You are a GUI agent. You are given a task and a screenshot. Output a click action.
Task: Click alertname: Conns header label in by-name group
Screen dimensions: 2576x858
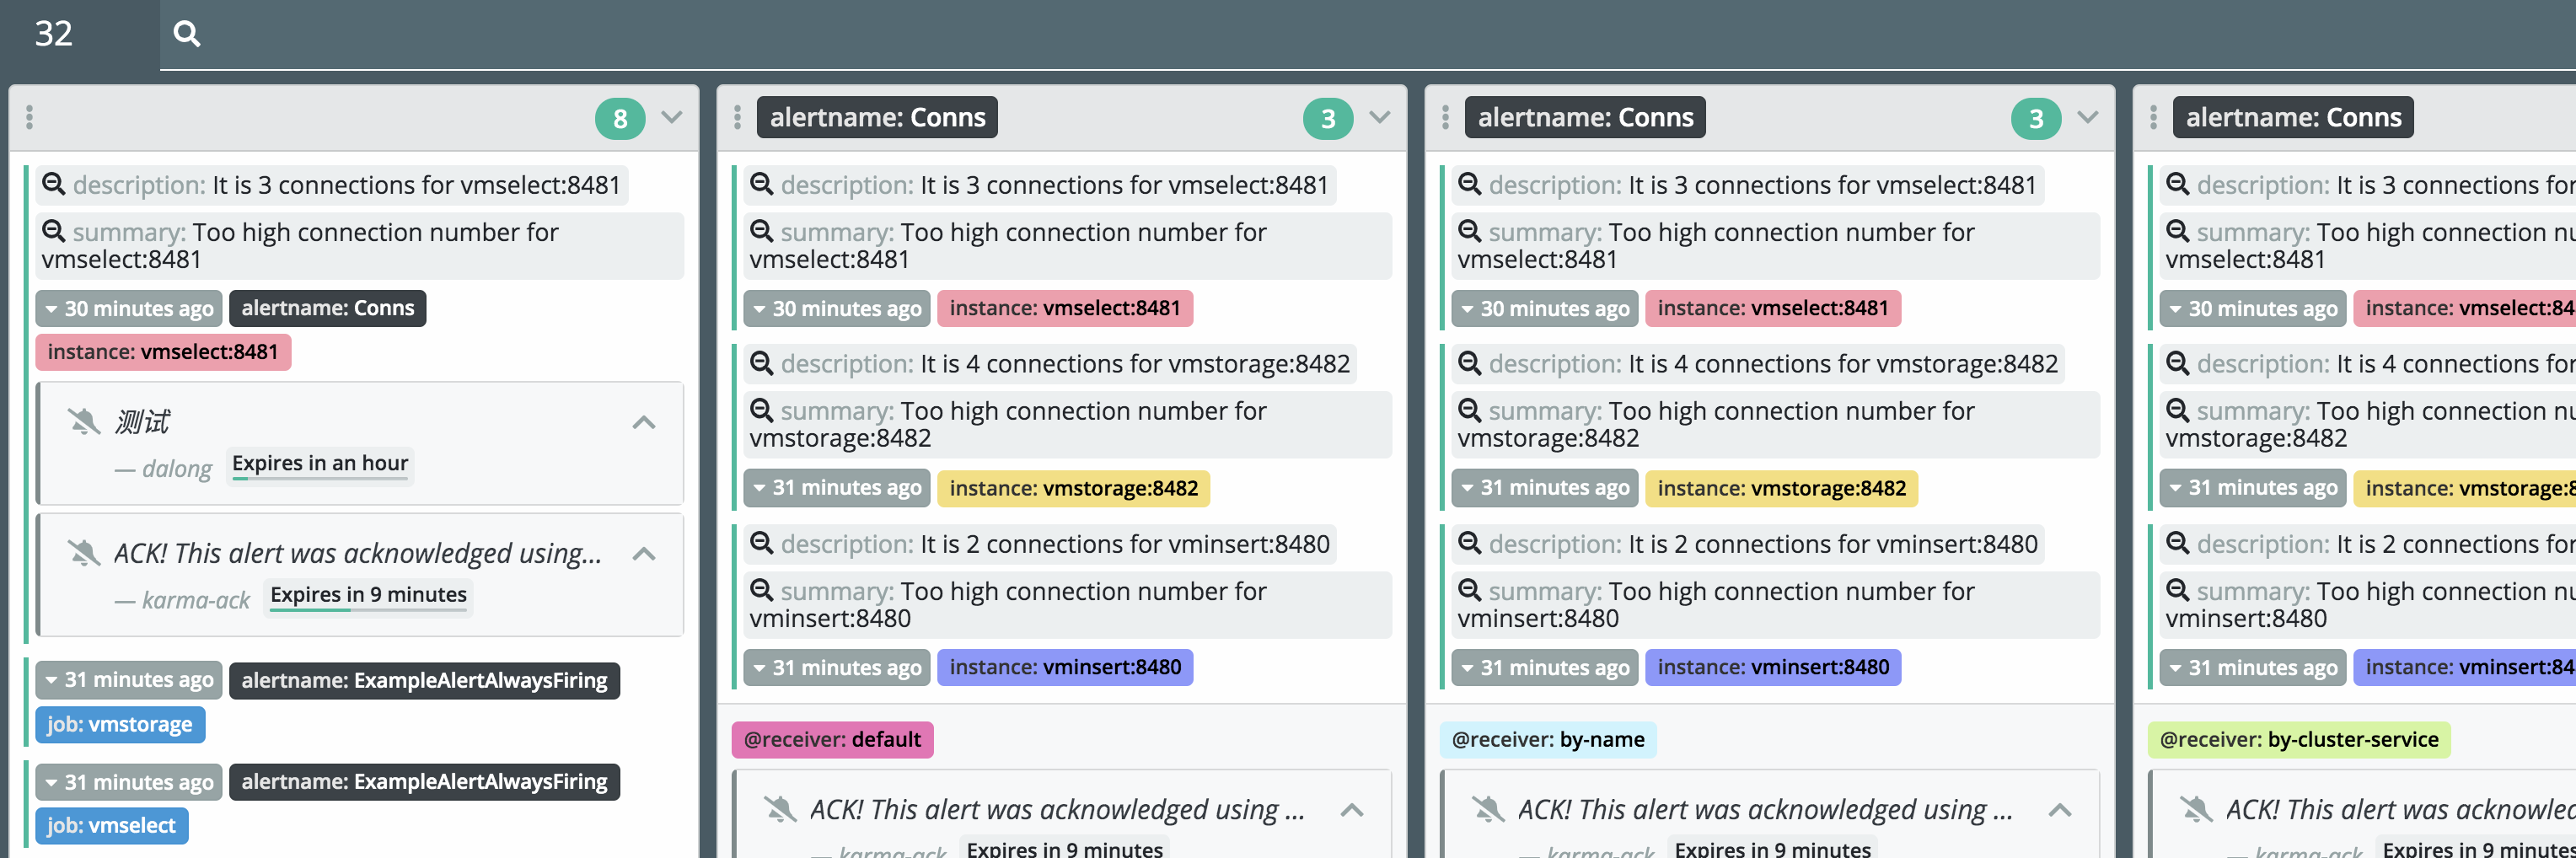click(x=1585, y=118)
